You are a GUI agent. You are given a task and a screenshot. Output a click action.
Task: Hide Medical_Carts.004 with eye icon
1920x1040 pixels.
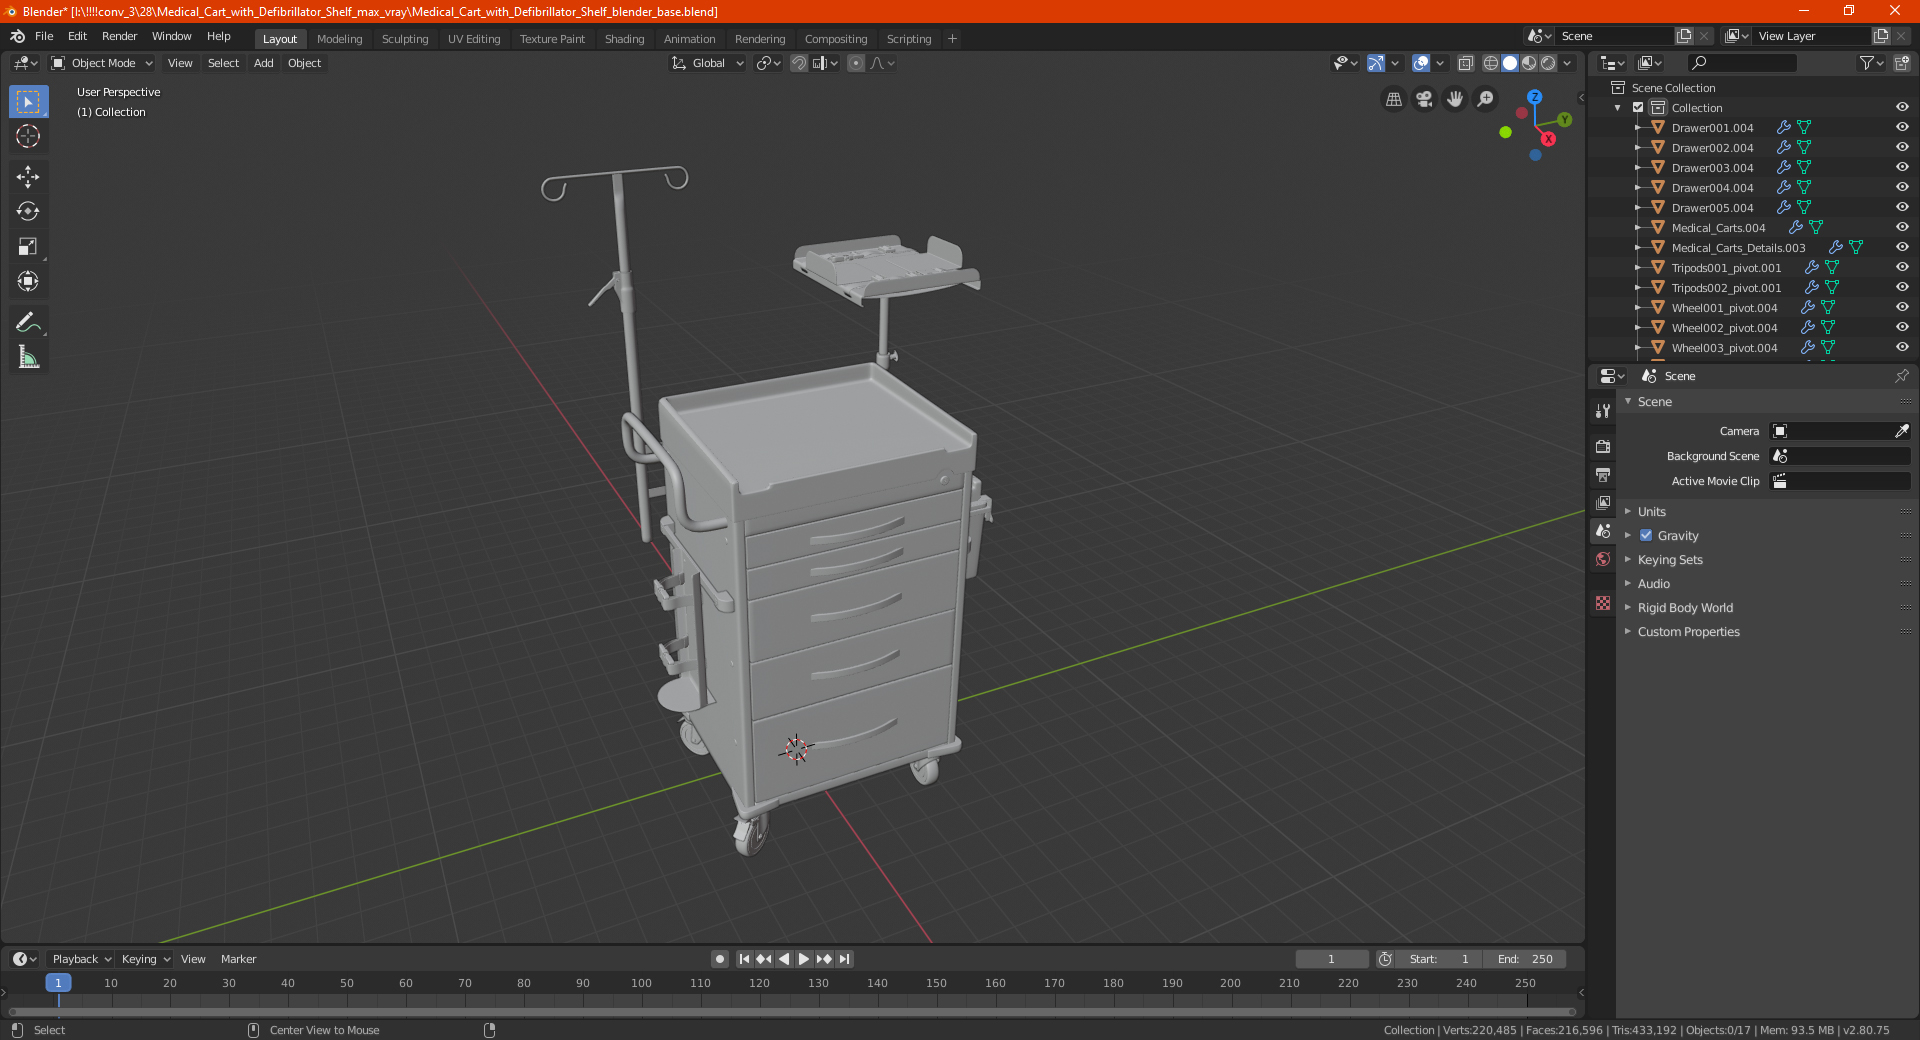tap(1902, 228)
